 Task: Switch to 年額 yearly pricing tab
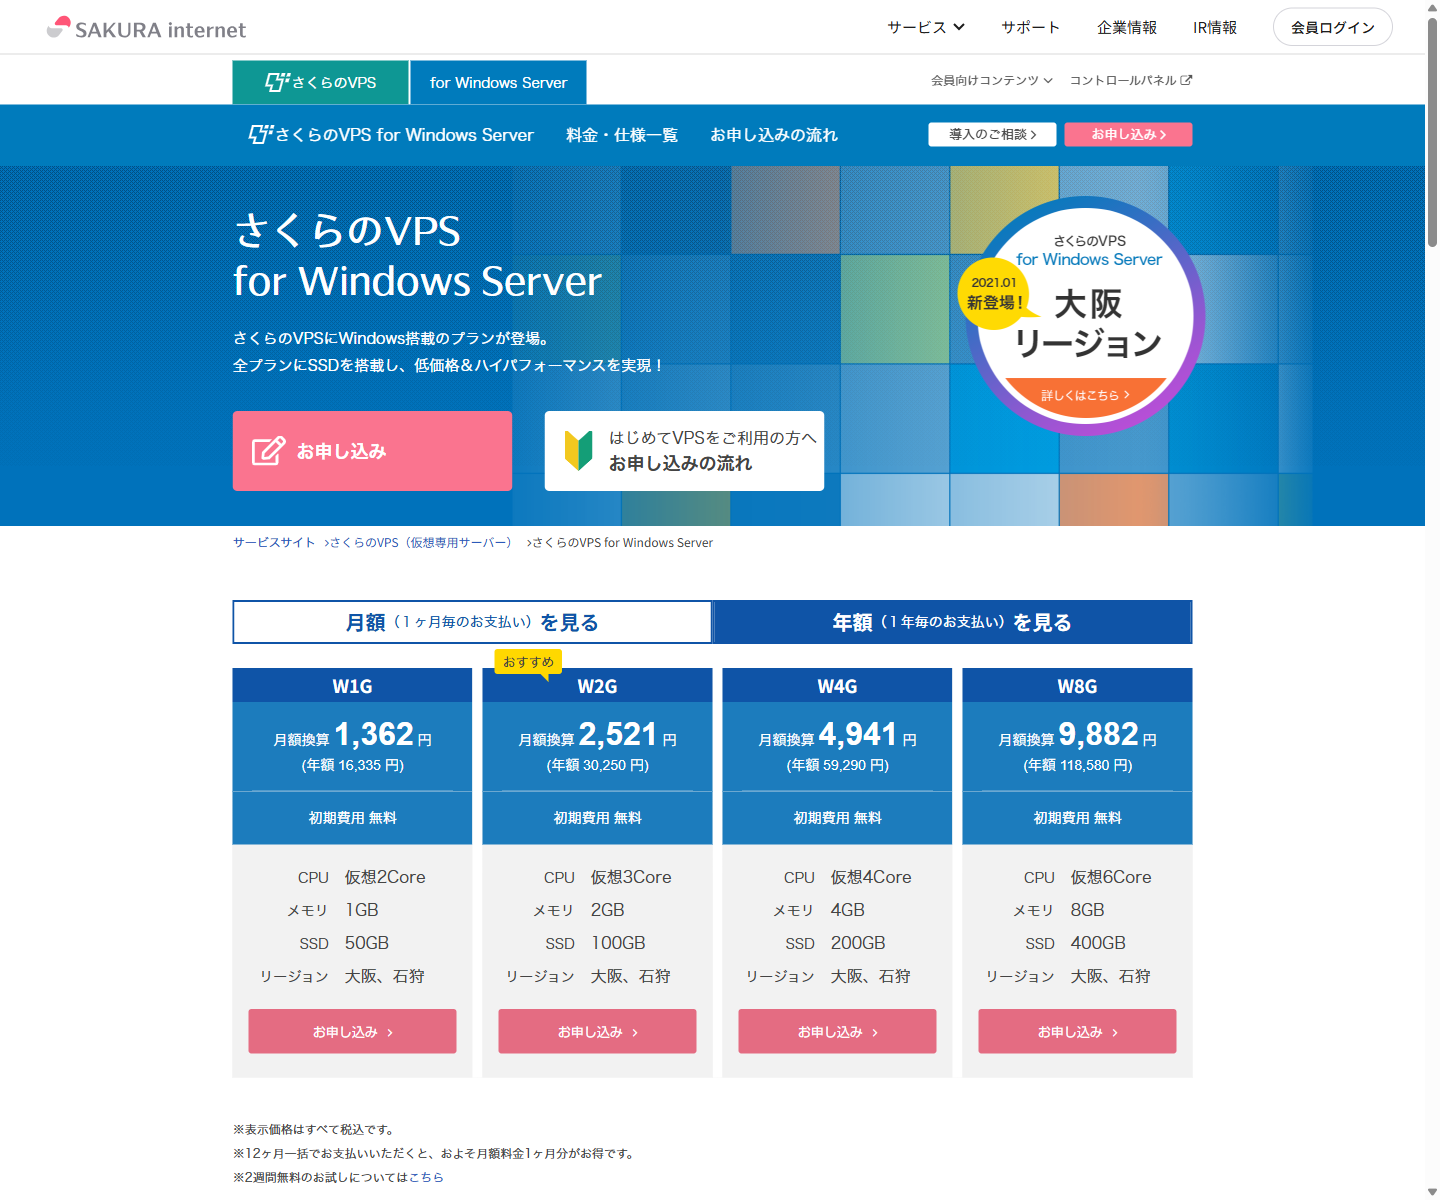pyautogui.click(x=952, y=622)
